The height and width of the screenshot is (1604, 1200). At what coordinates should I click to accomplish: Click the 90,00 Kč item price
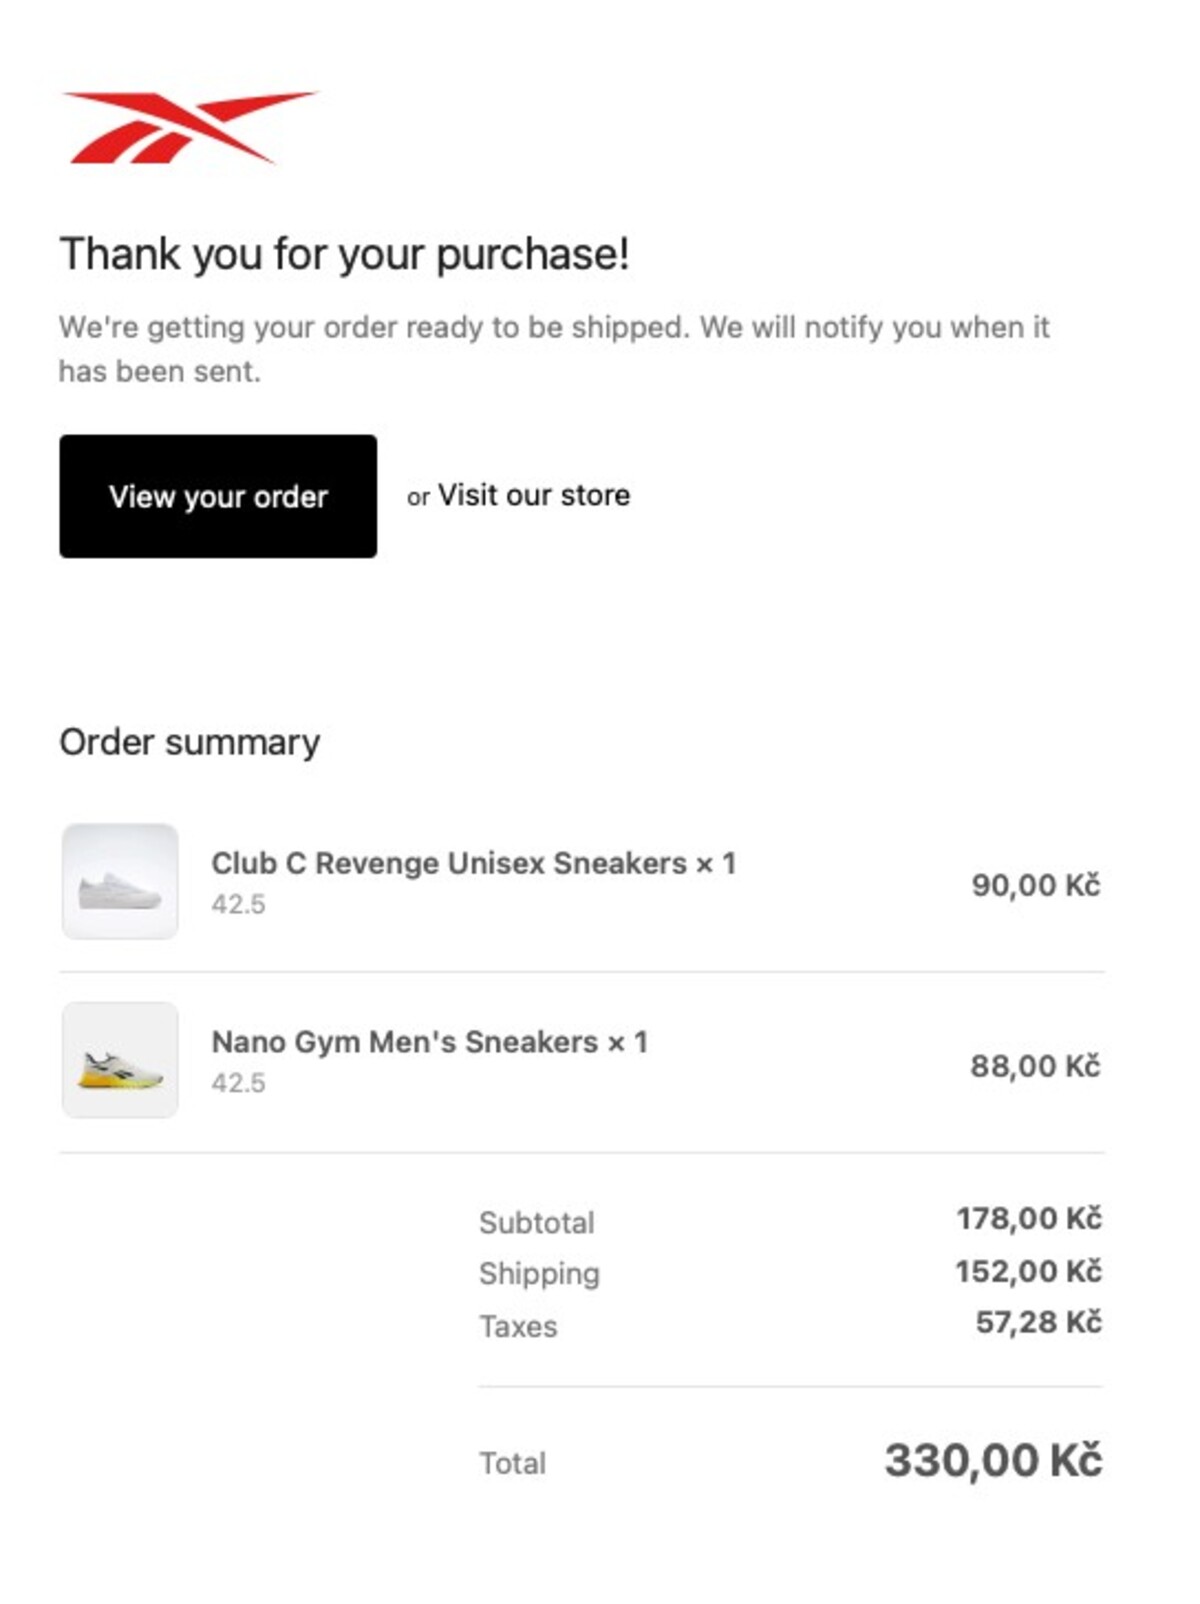1035,885
